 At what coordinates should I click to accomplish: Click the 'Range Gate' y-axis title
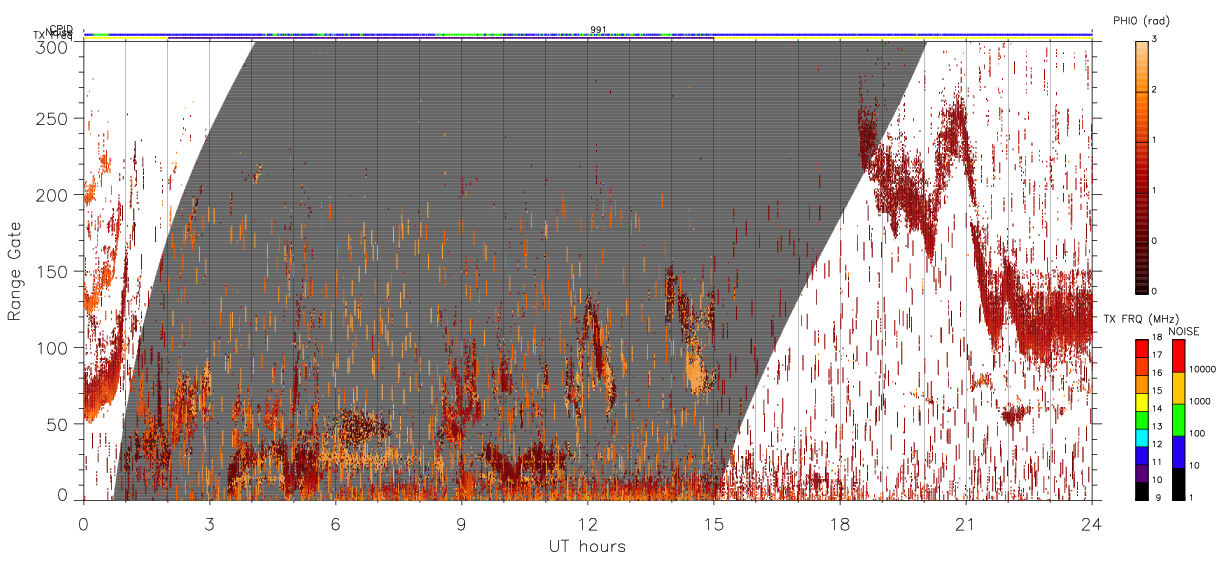pyautogui.click(x=15, y=271)
